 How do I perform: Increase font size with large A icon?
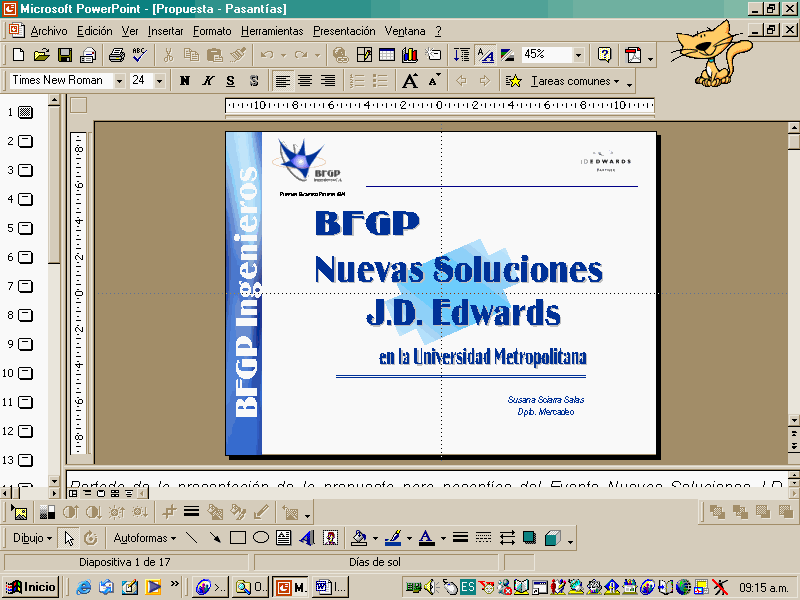click(x=410, y=81)
